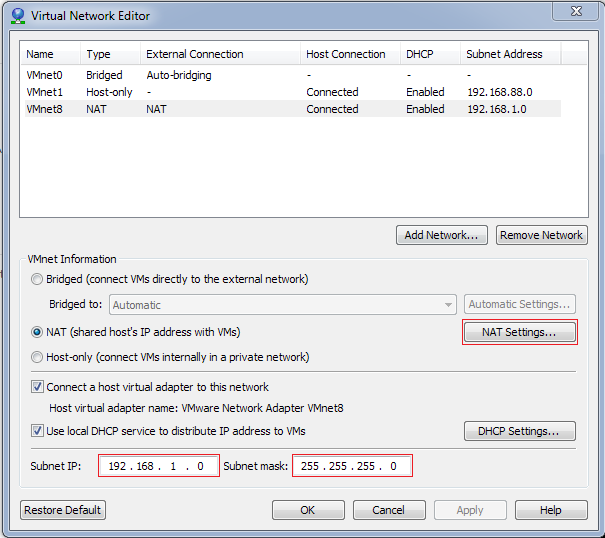
Task: Confirm with the OK button
Action: coord(308,510)
